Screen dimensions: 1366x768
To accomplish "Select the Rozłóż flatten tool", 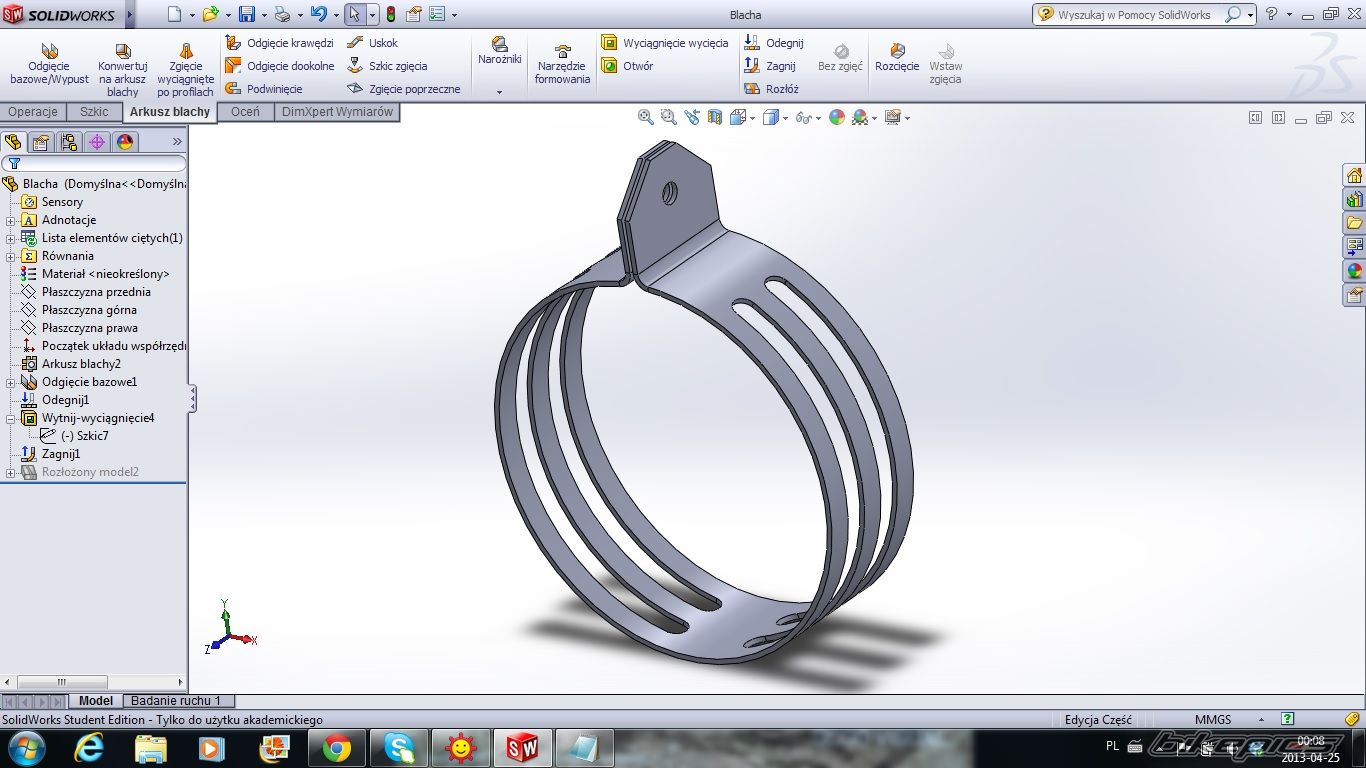I will (771, 89).
